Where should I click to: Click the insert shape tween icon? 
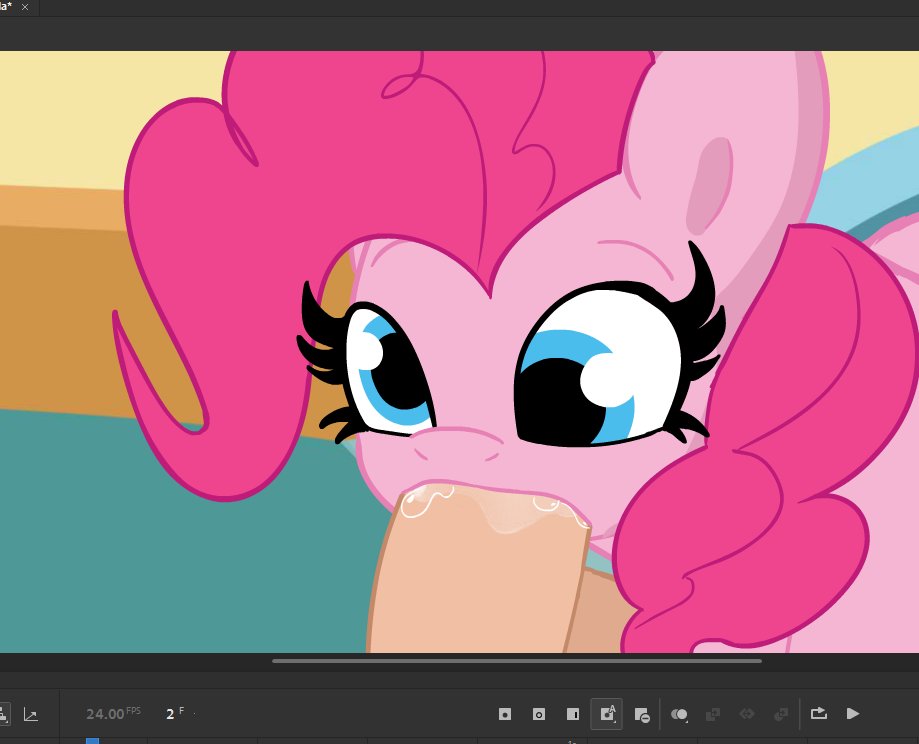click(x=781, y=714)
